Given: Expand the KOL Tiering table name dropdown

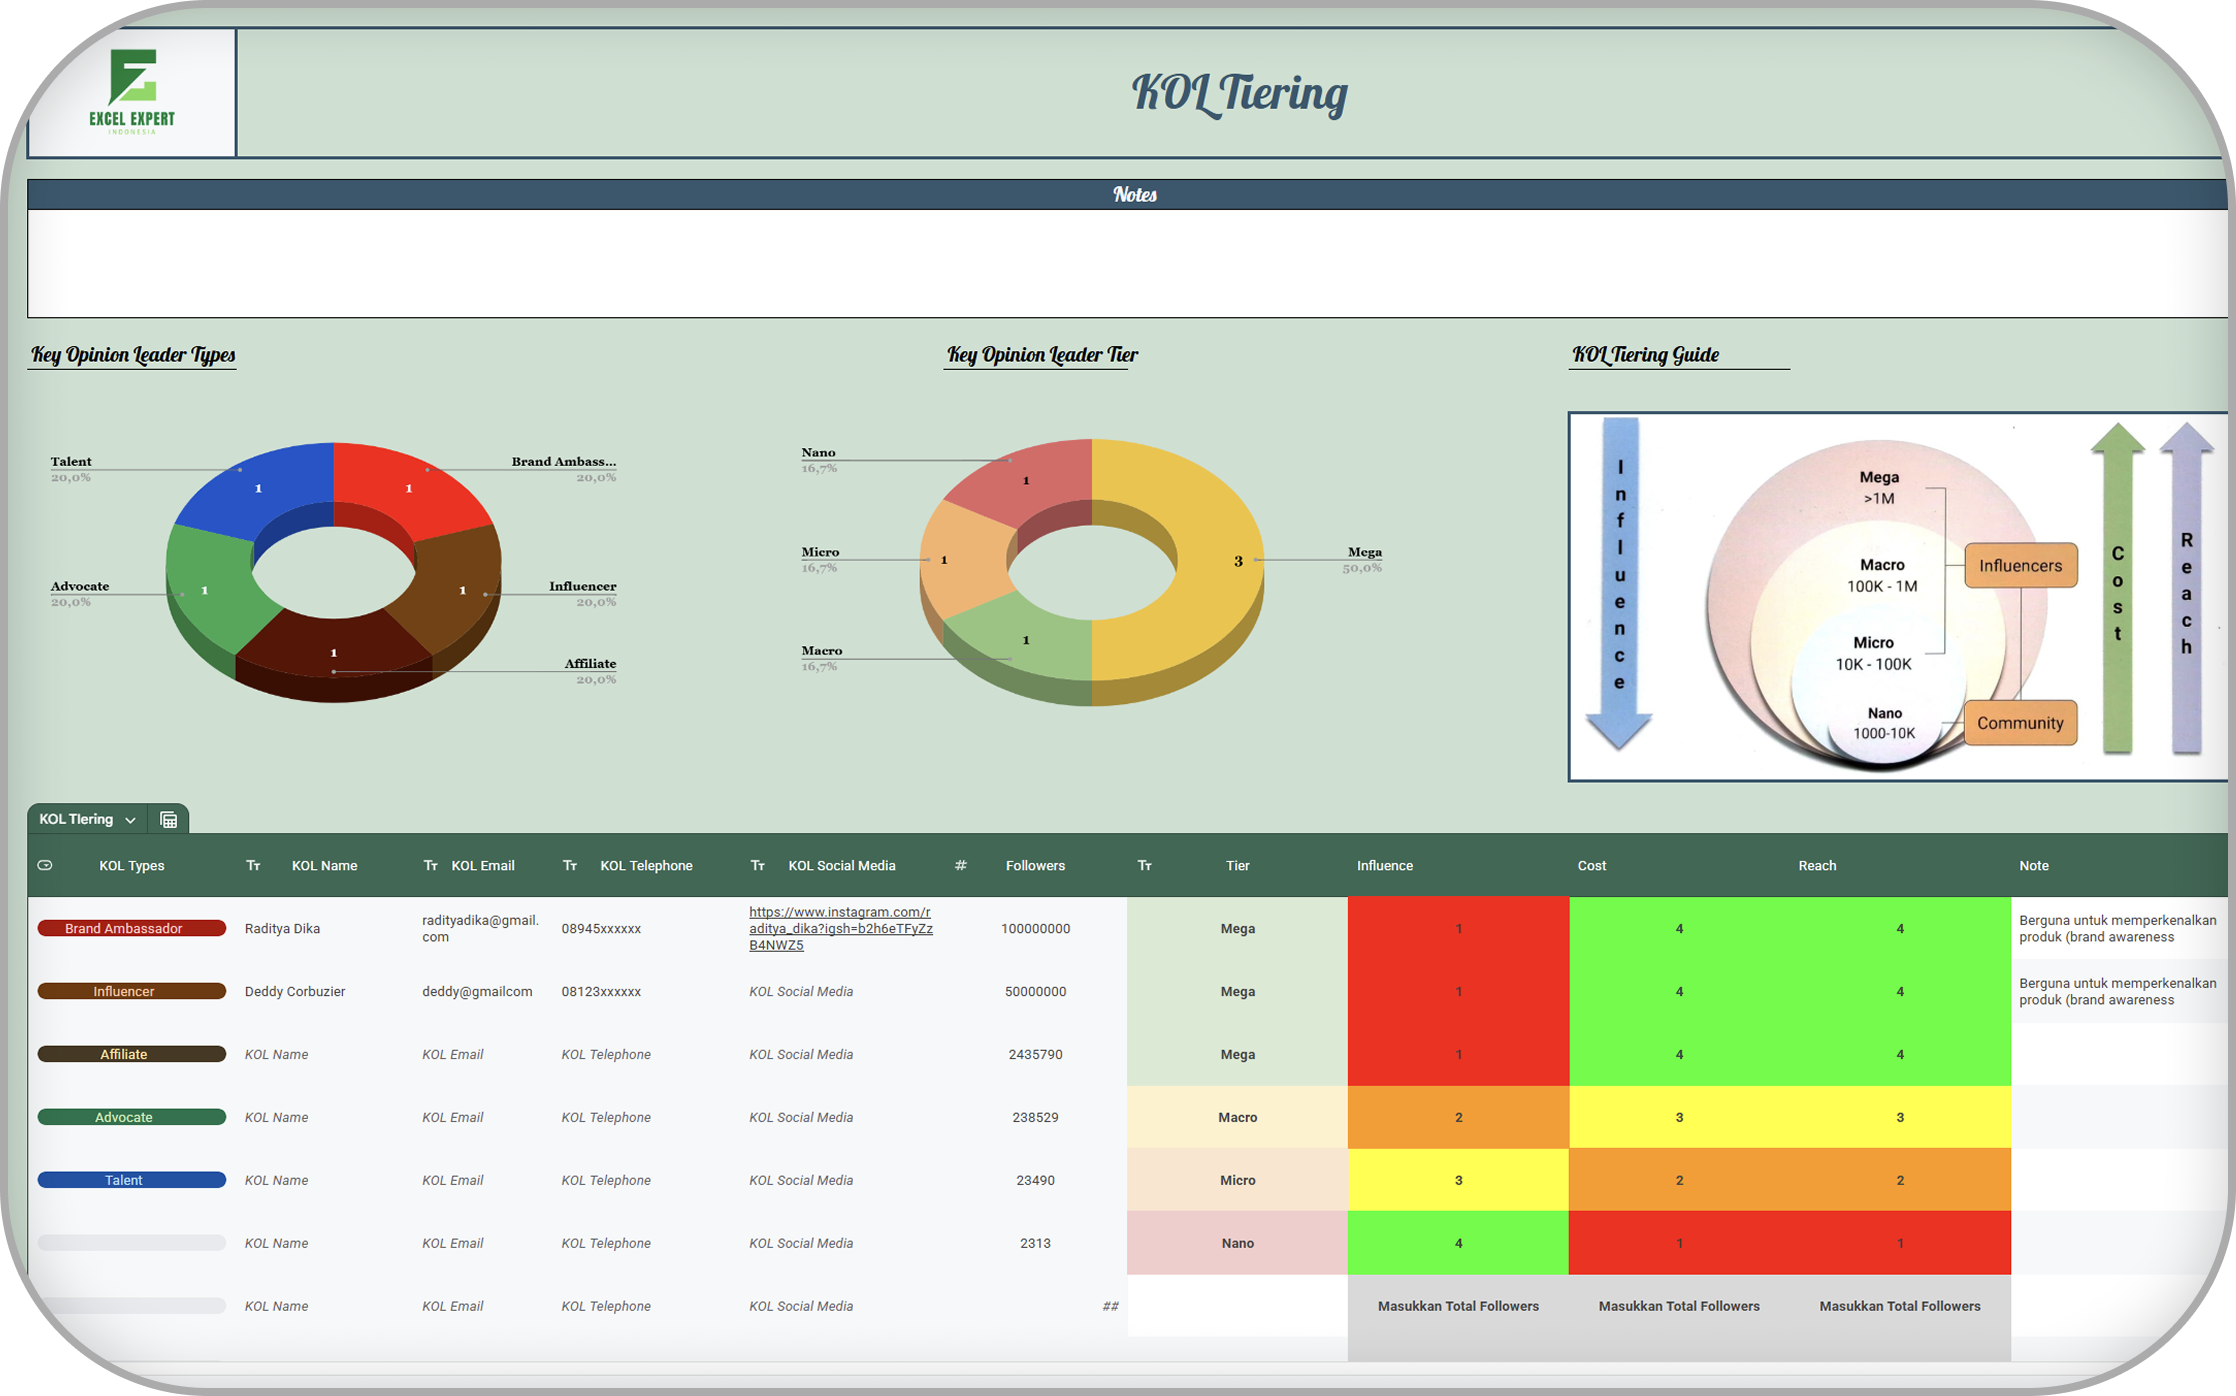Looking at the screenshot, I should [130, 820].
